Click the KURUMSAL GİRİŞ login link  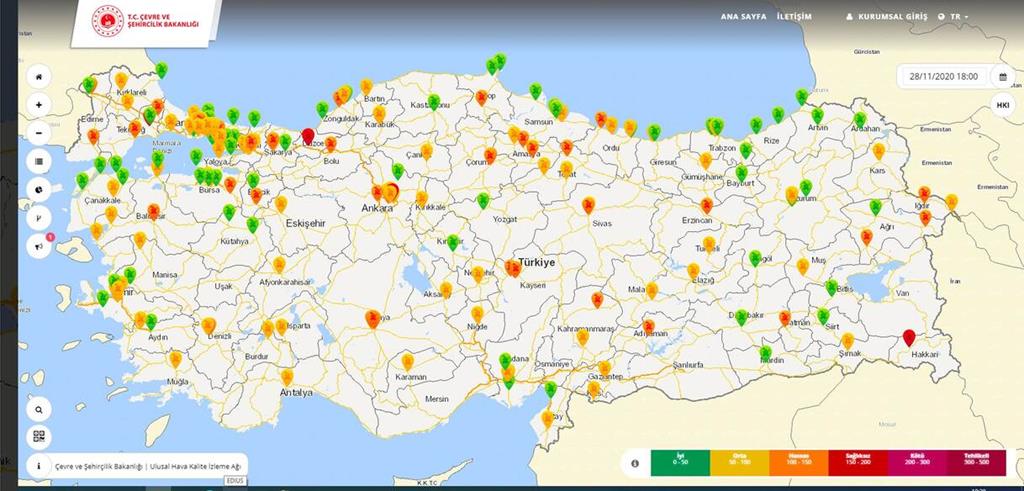887,17
